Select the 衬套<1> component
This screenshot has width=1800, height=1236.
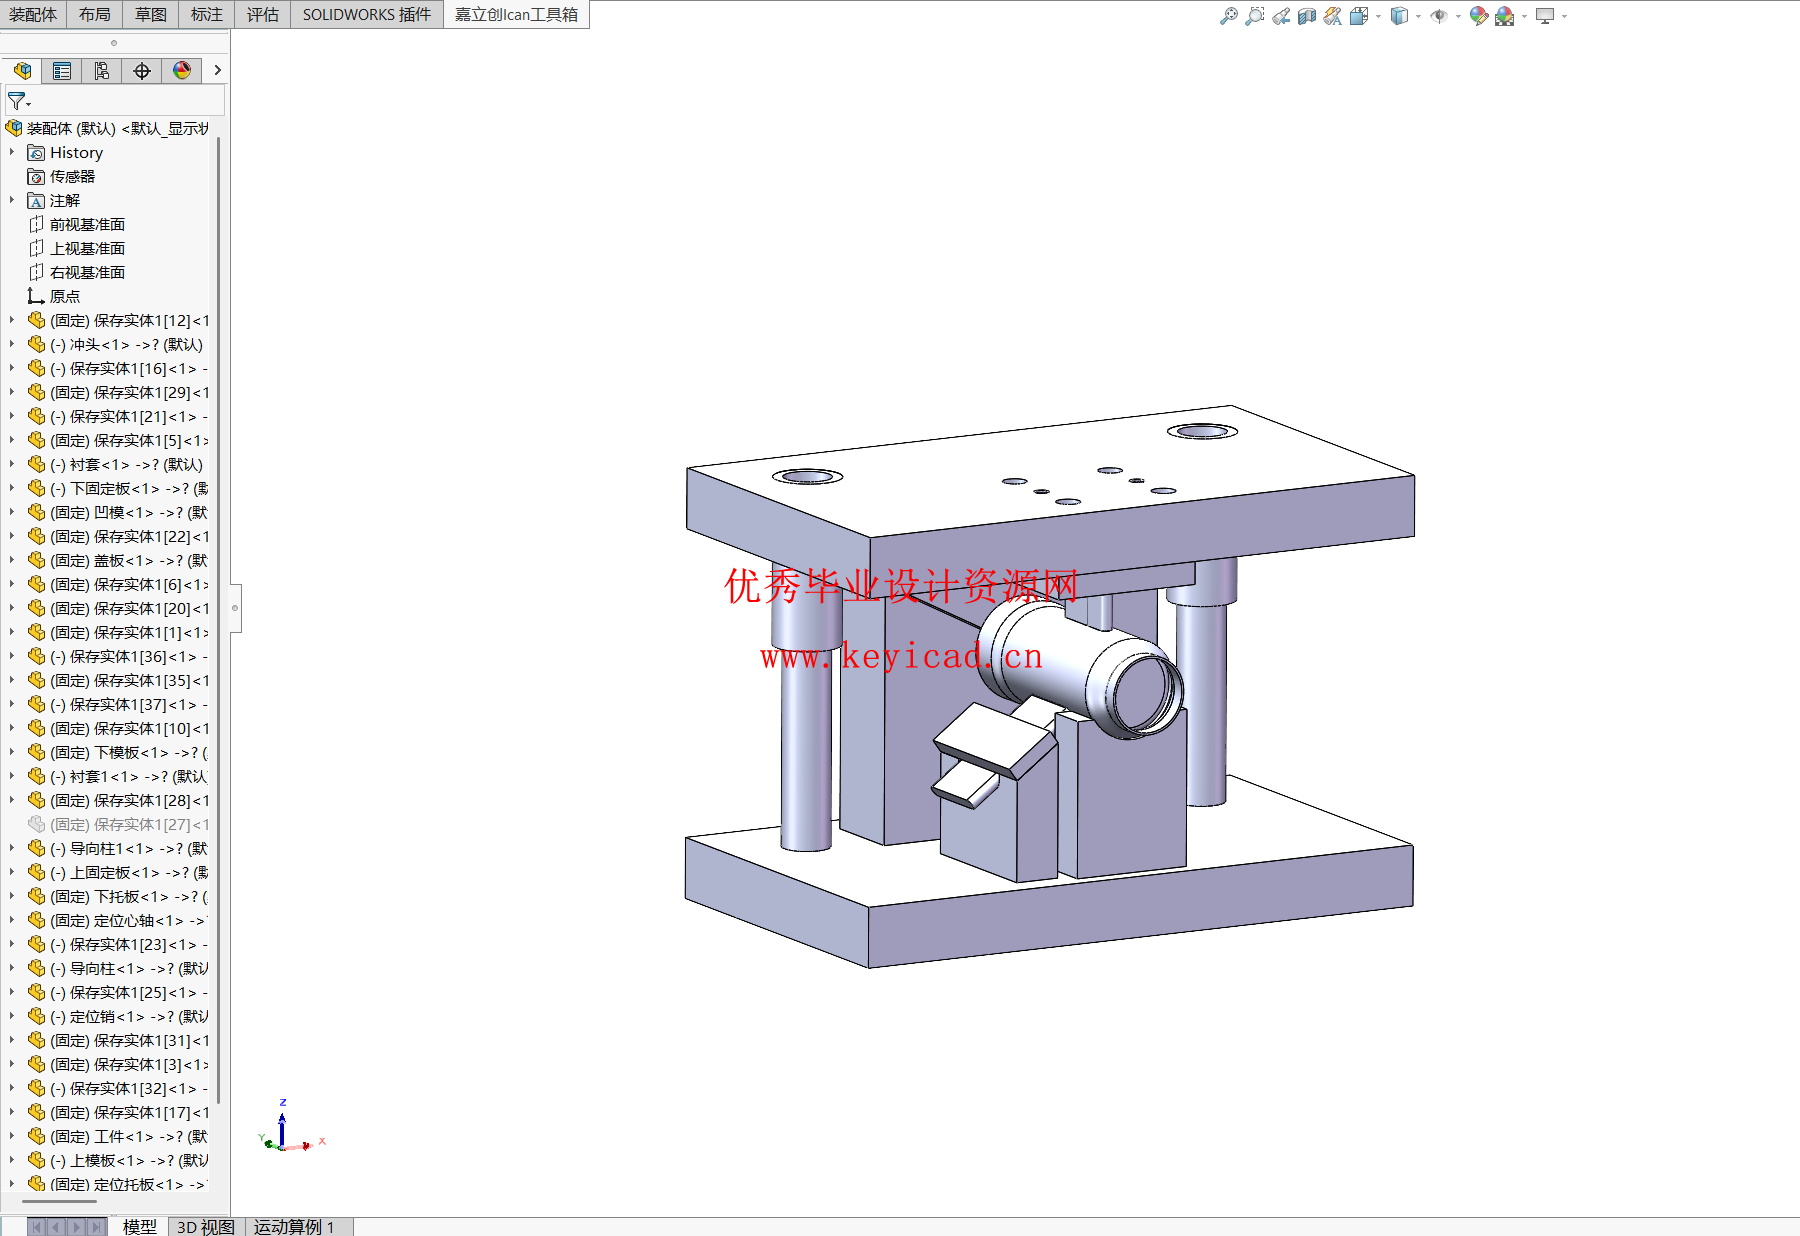click(x=126, y=464)
